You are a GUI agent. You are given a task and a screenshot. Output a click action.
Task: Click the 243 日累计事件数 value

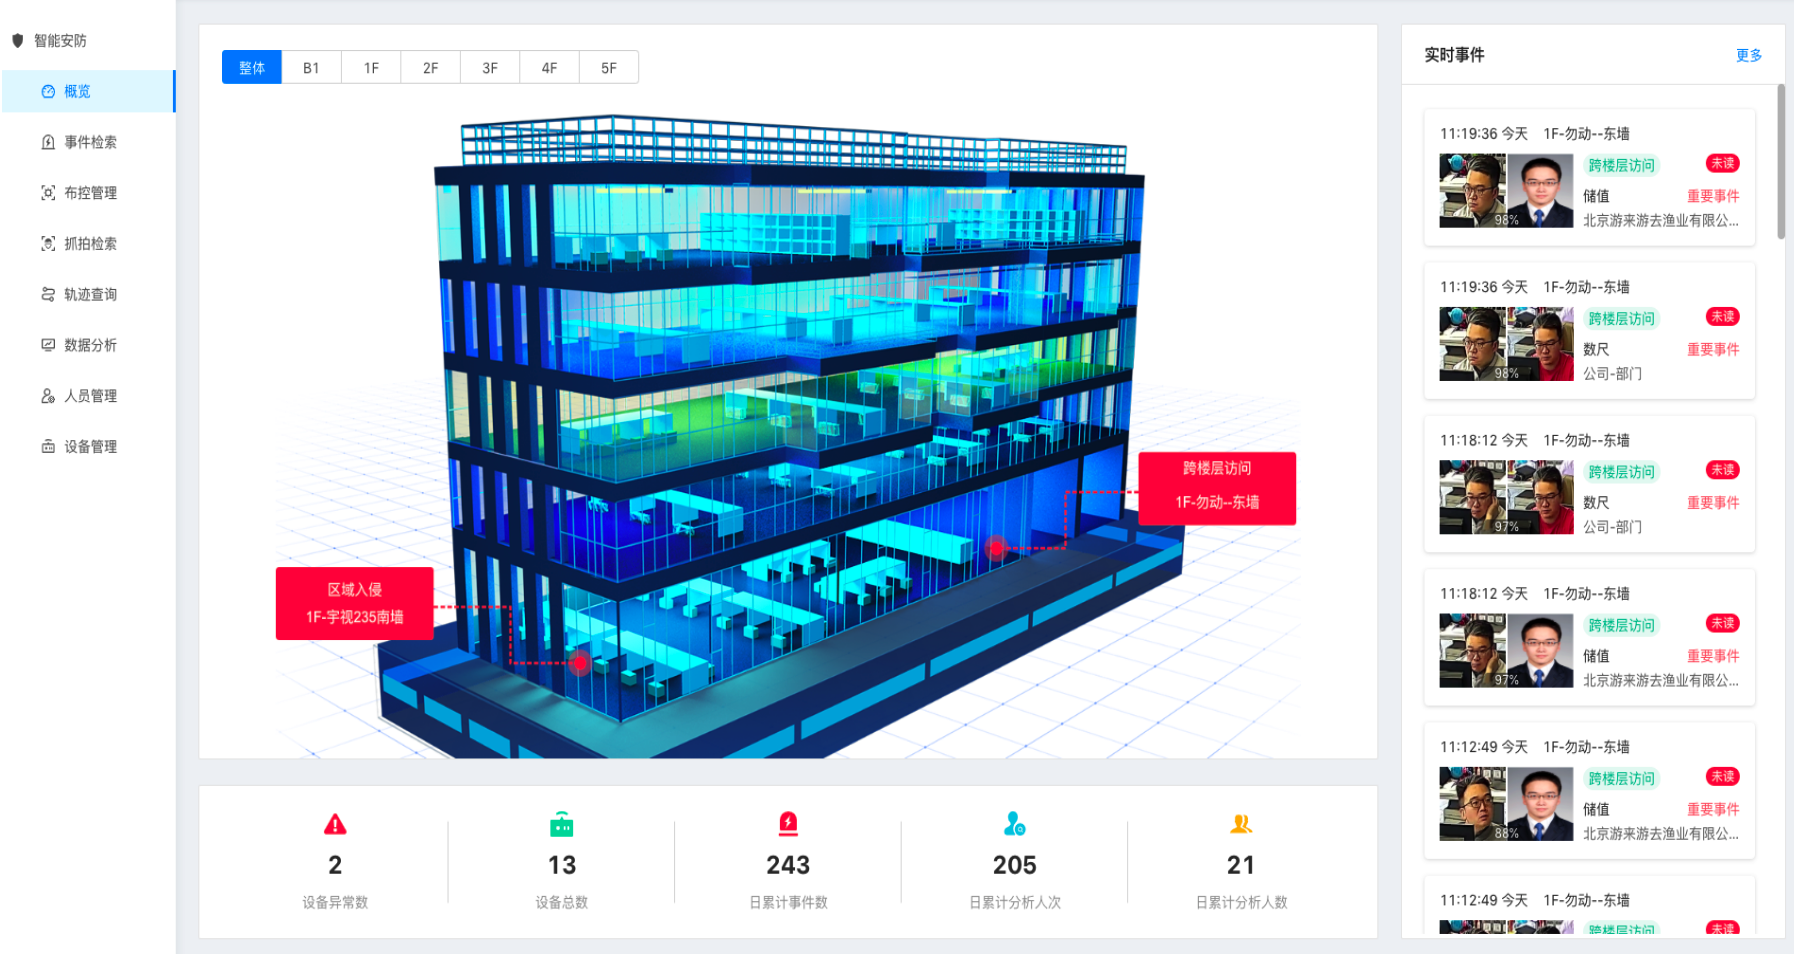click(x=788, y=865)
